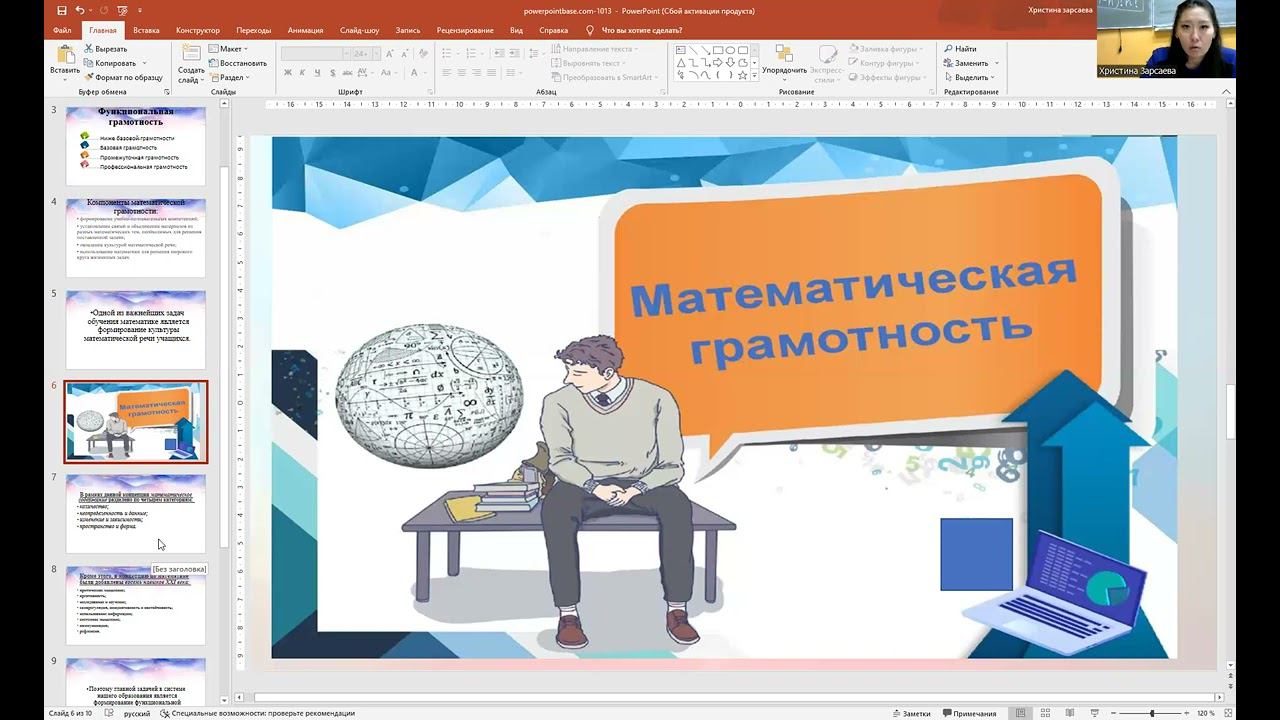
Task: Select the rectangle shape in shapes gallery
Action: click(x=718, y=50)
